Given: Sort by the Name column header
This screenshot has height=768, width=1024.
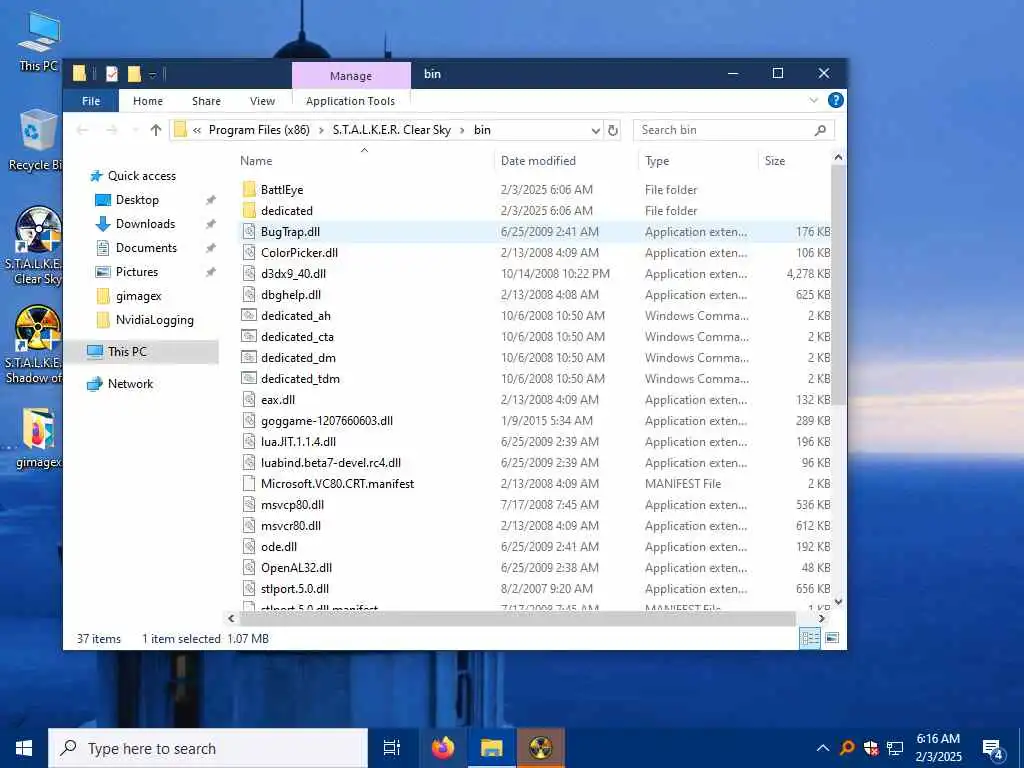Looking at the screenshot, I should pyautogui.click(x=256, y=161).
